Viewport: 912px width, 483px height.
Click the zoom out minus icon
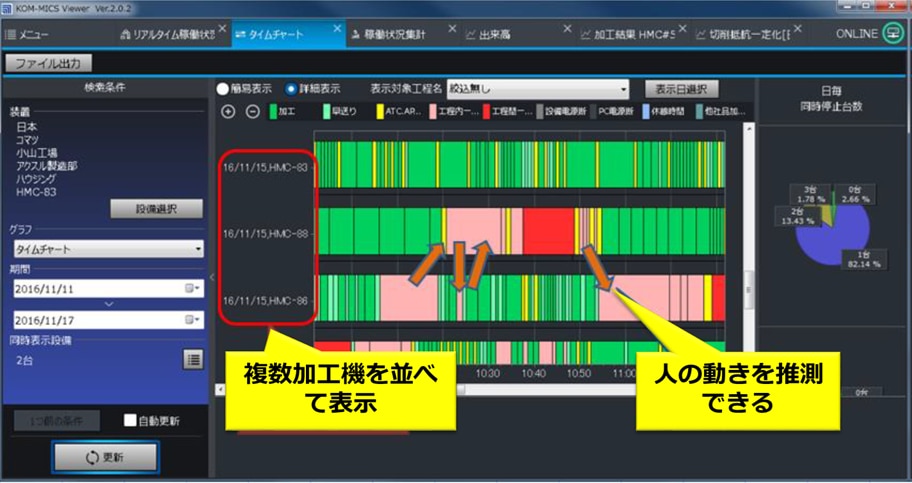click(x=252, y=111)
